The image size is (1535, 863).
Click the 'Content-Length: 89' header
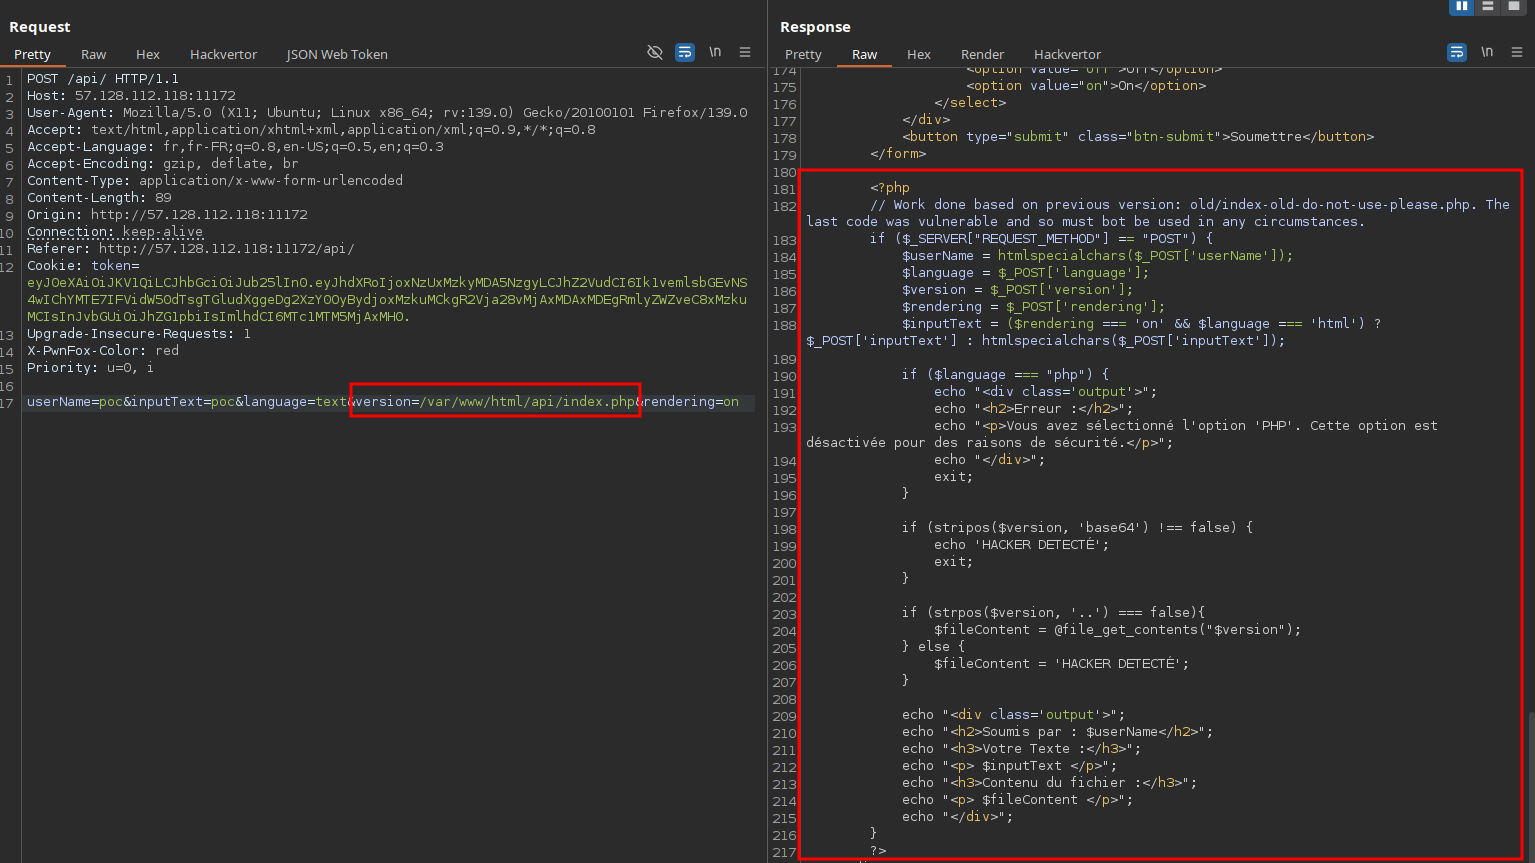(x=99, y=198)
